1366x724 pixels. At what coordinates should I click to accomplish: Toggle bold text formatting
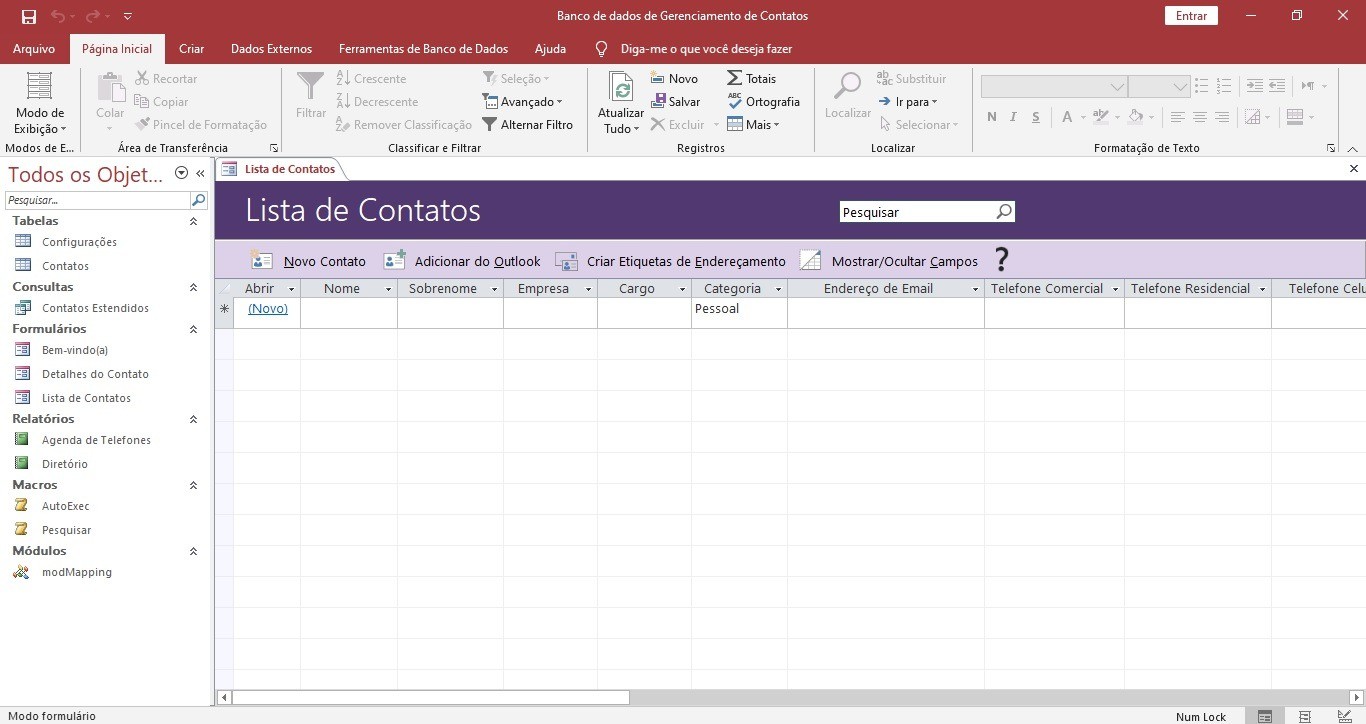991,117
